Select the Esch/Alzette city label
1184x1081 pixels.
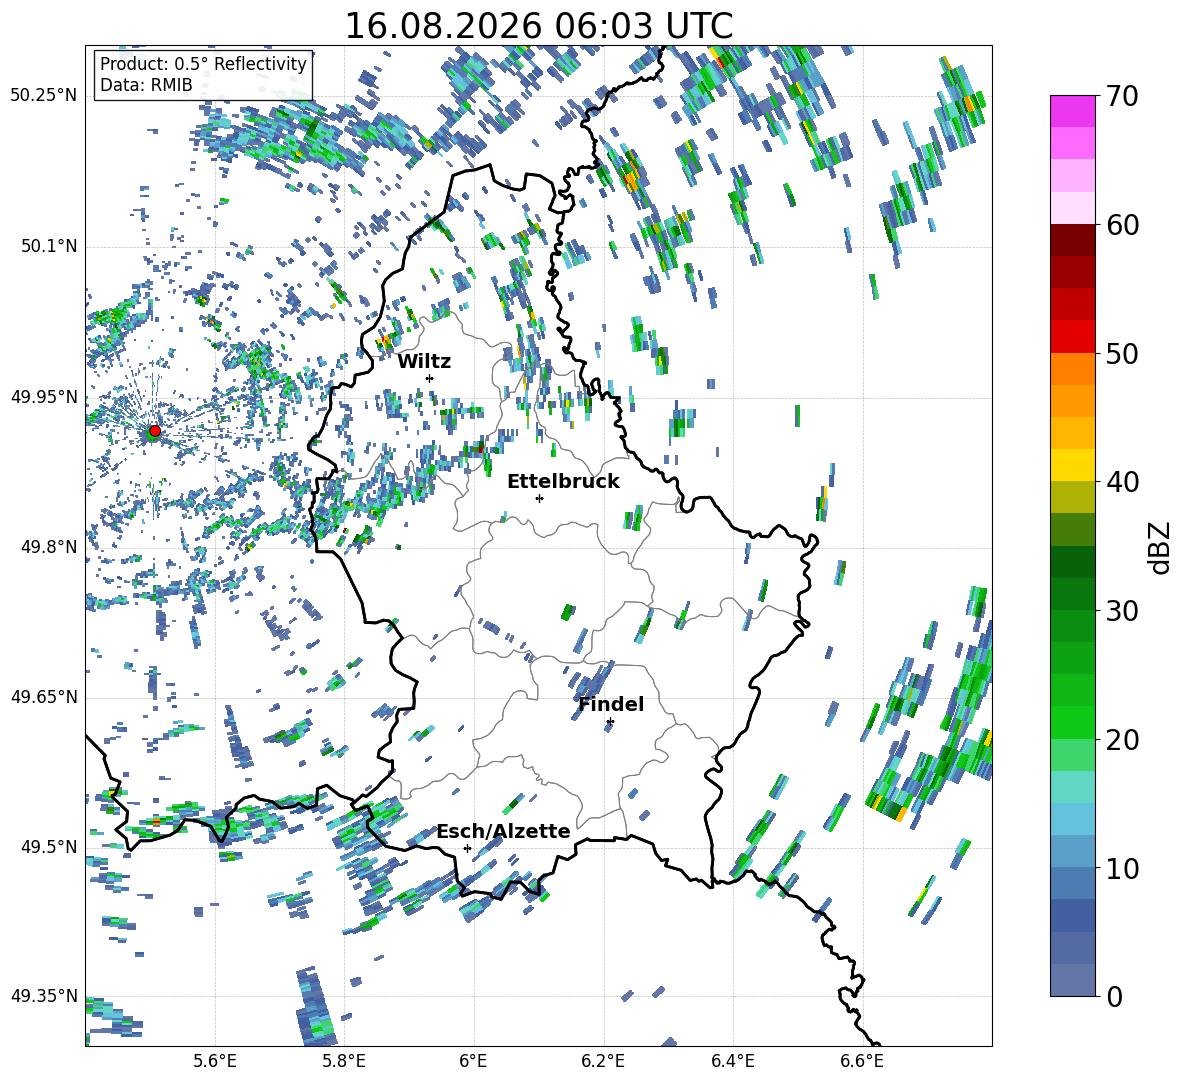click(x=504, y=831)
